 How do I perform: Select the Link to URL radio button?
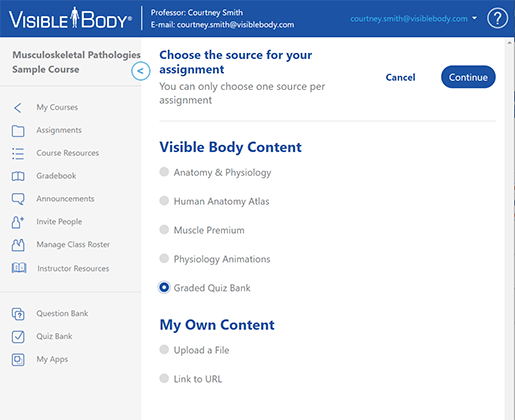(164, 378)
